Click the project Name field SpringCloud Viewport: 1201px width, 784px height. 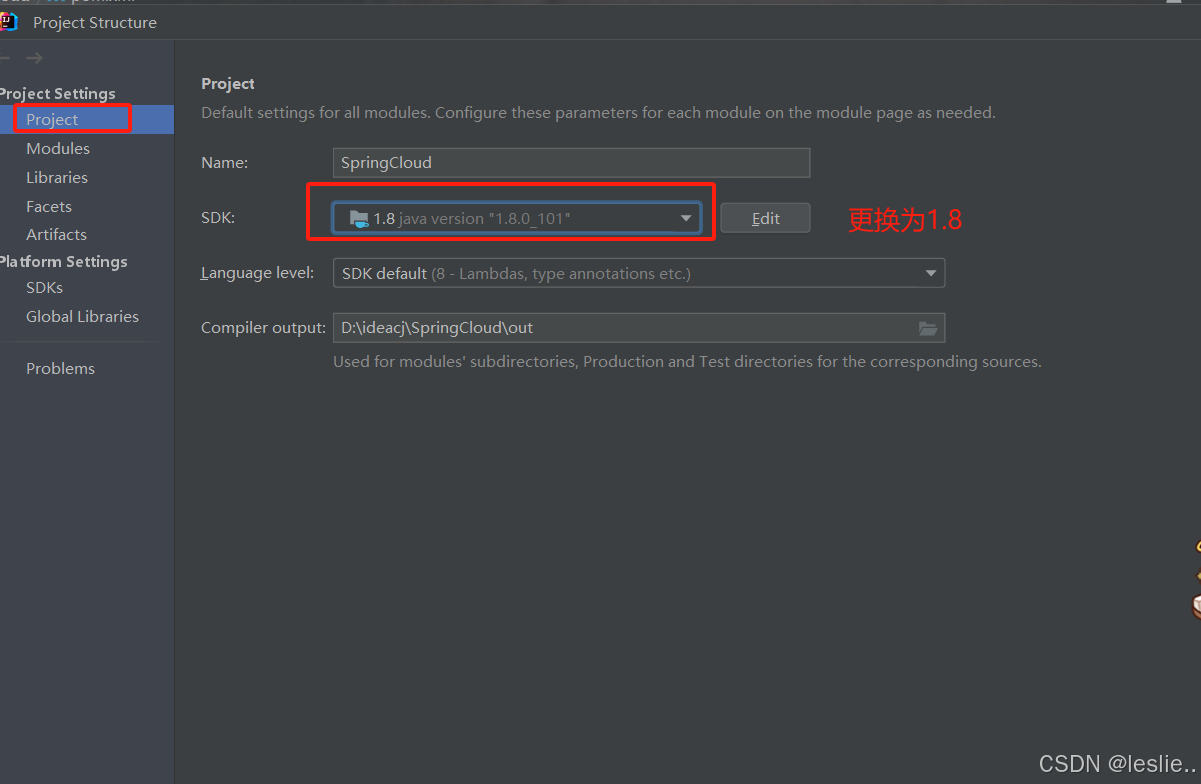571,162
